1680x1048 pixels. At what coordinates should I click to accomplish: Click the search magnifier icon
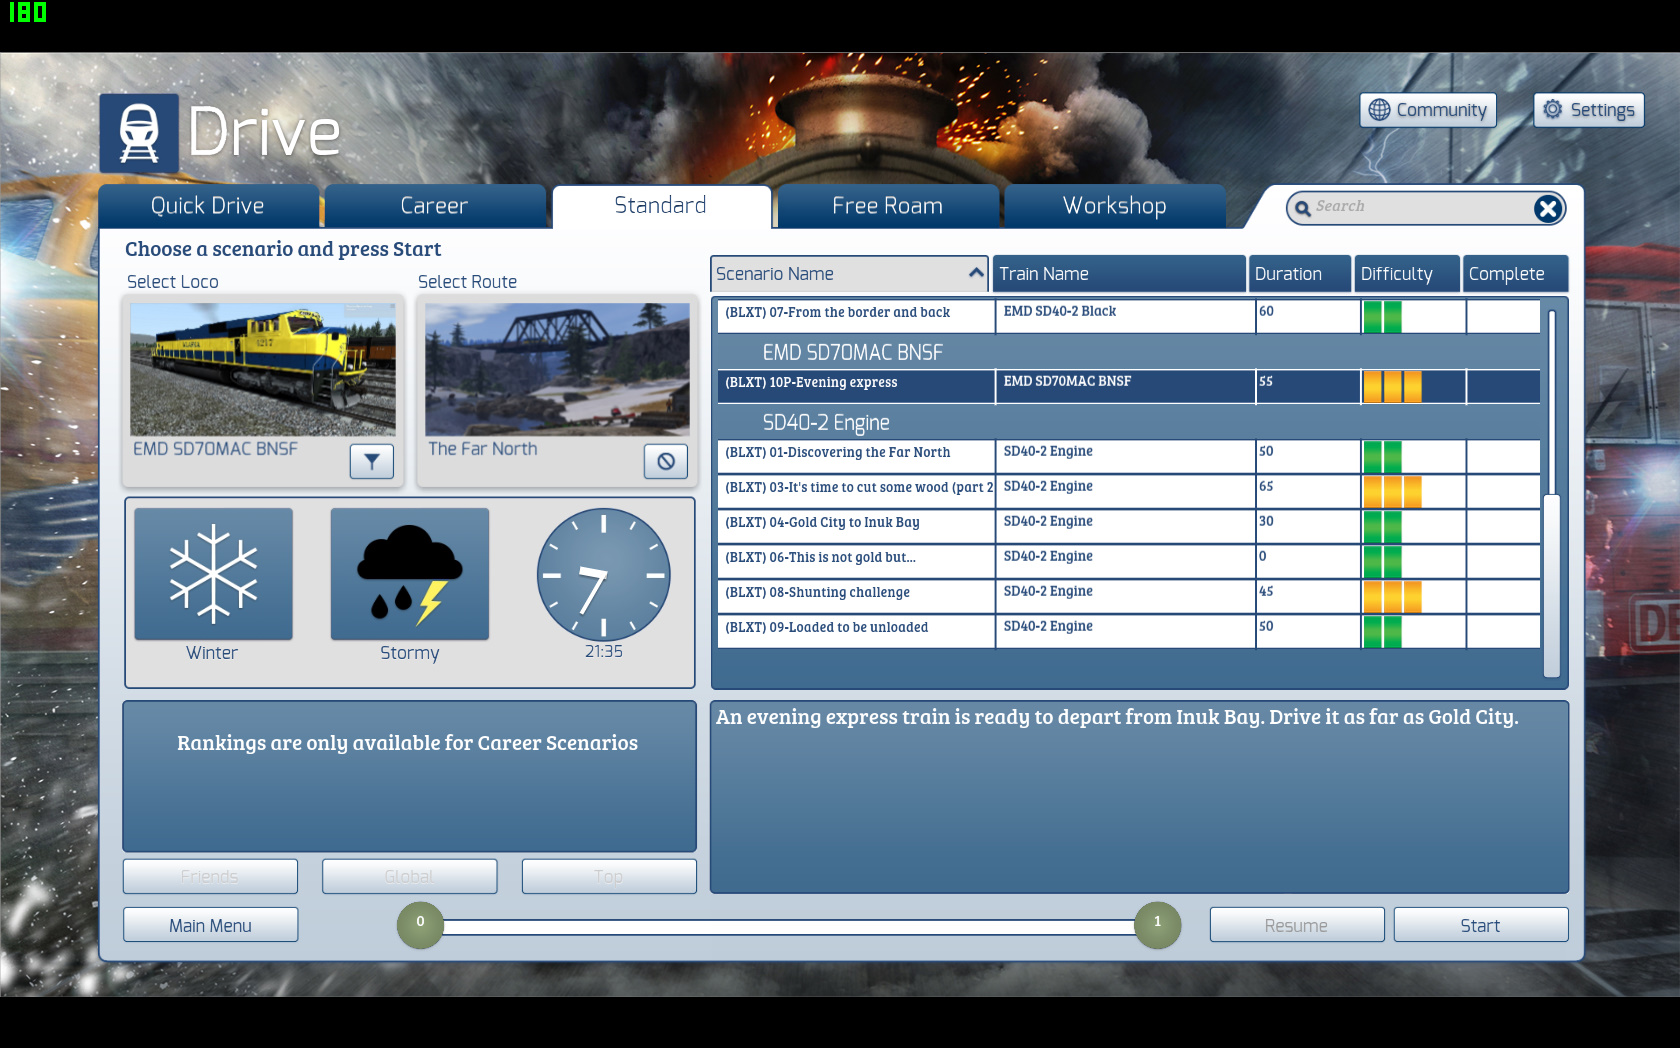[x=1302, y=208]
